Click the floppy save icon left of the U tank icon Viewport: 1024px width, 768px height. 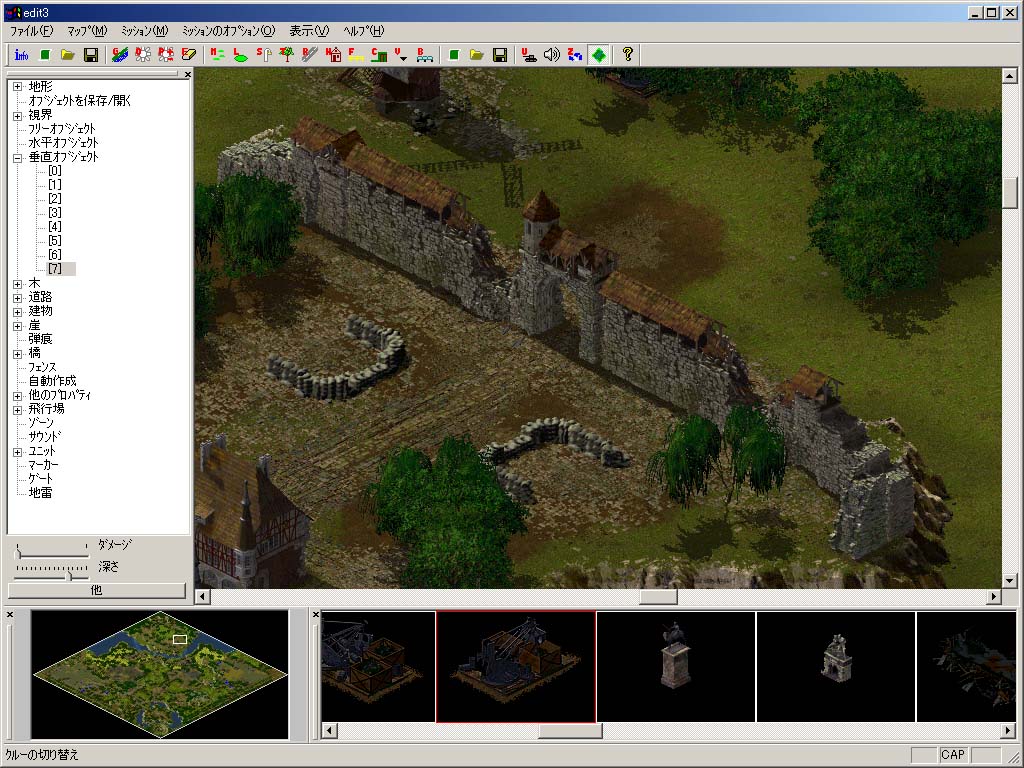500,55
